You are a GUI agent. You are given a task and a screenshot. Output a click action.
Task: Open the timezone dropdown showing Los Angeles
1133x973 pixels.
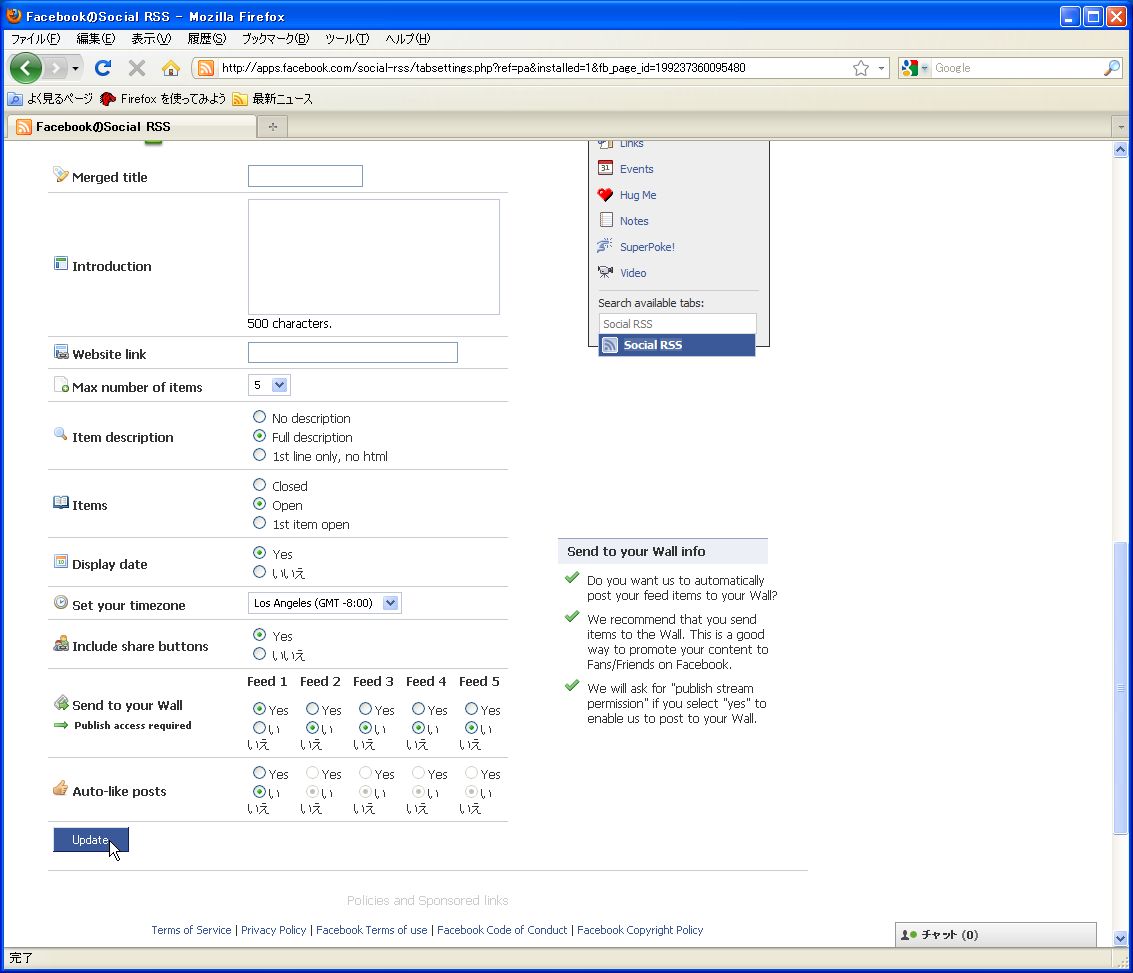tap(324, 603)
